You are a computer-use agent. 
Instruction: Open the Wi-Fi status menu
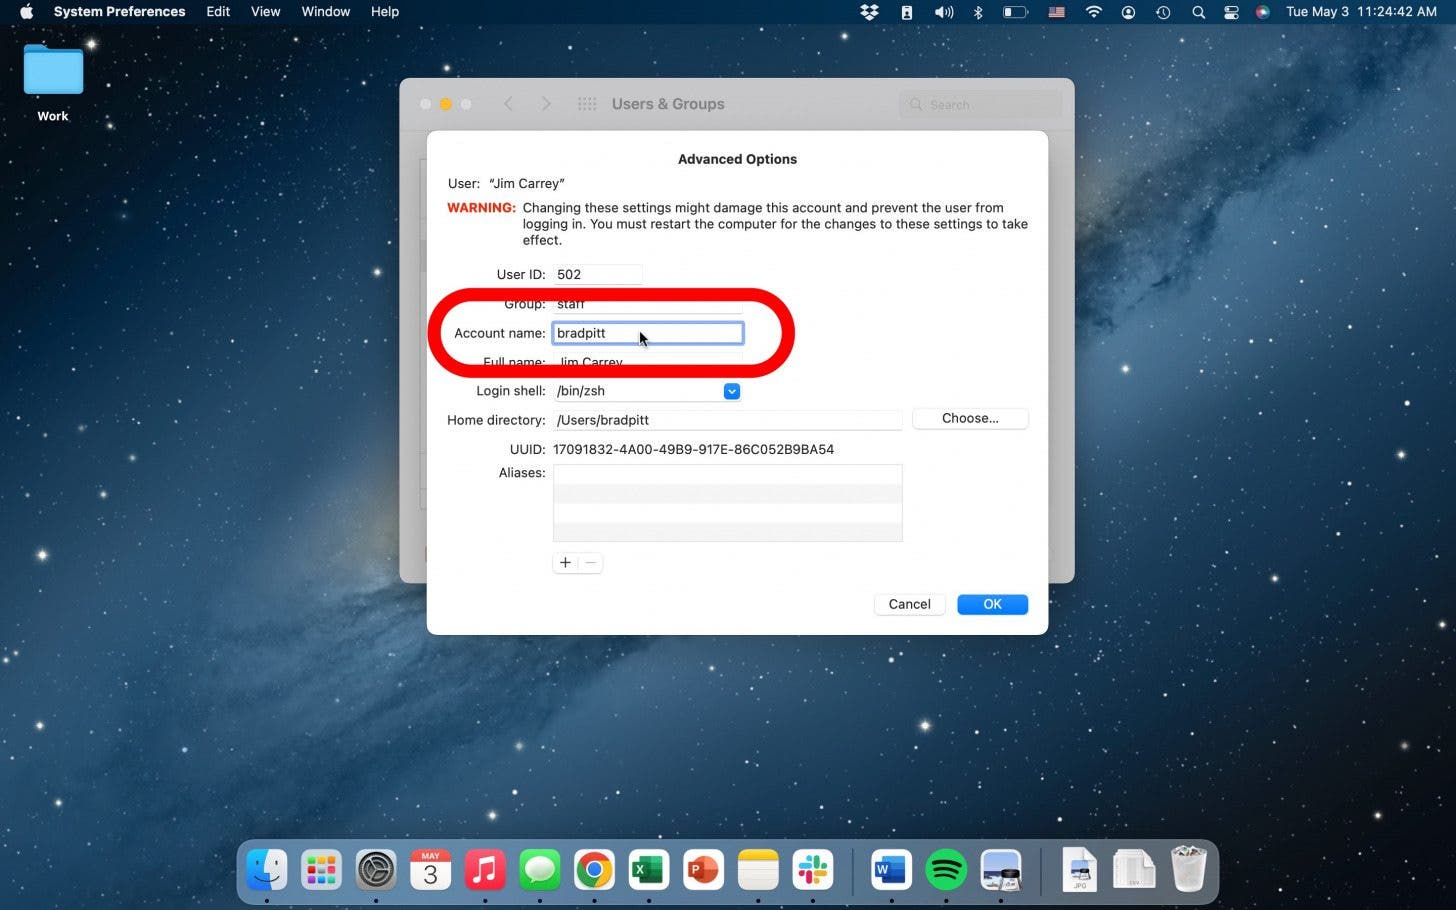1093,12
